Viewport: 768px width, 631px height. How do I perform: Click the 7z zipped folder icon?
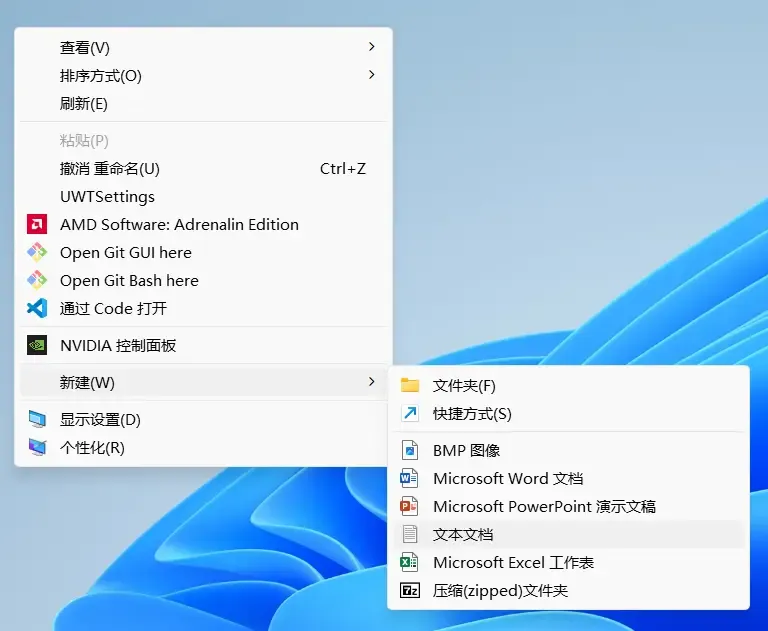410,590
